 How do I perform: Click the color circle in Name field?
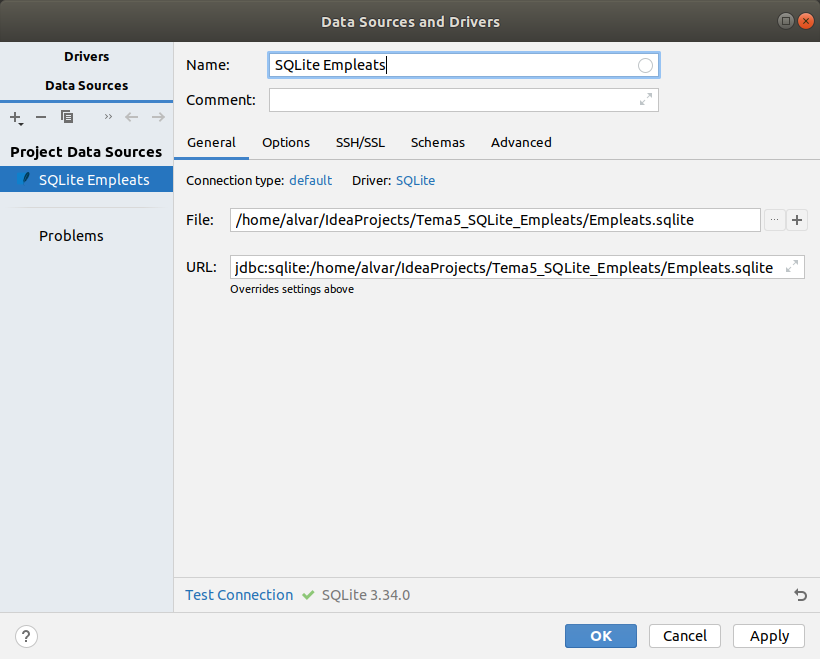pyautogui.click(x=645, y=65)
